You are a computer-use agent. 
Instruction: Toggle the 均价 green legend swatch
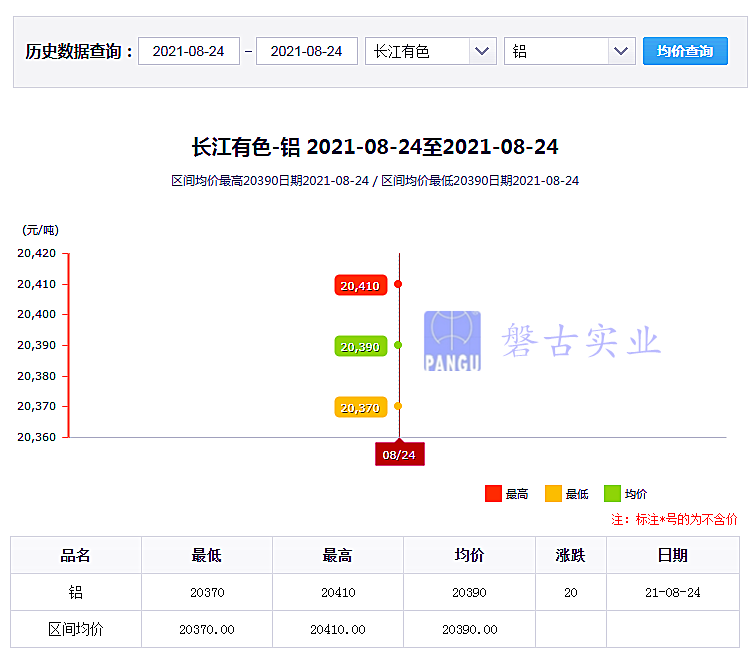[x=612, y=493]
